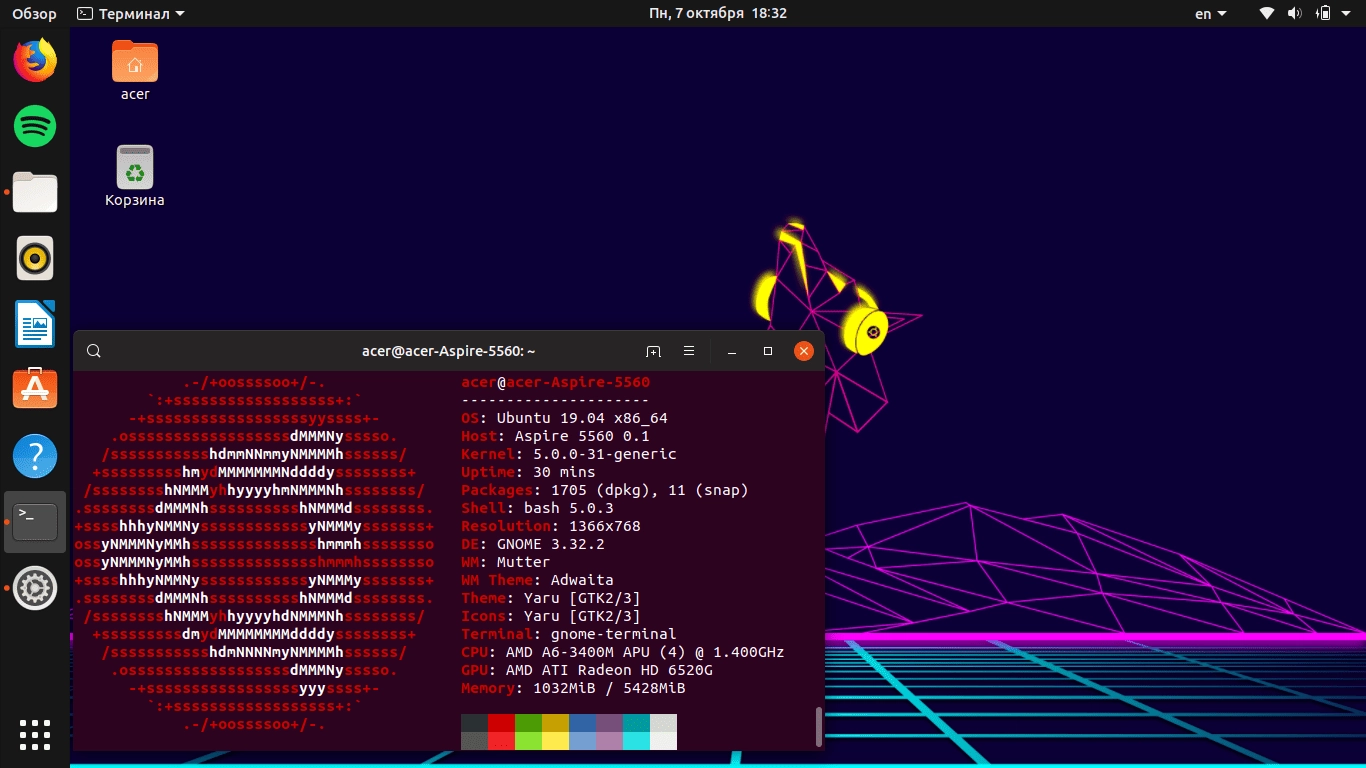Click the Theme: Yaru [GTK2/3] line

551,598
